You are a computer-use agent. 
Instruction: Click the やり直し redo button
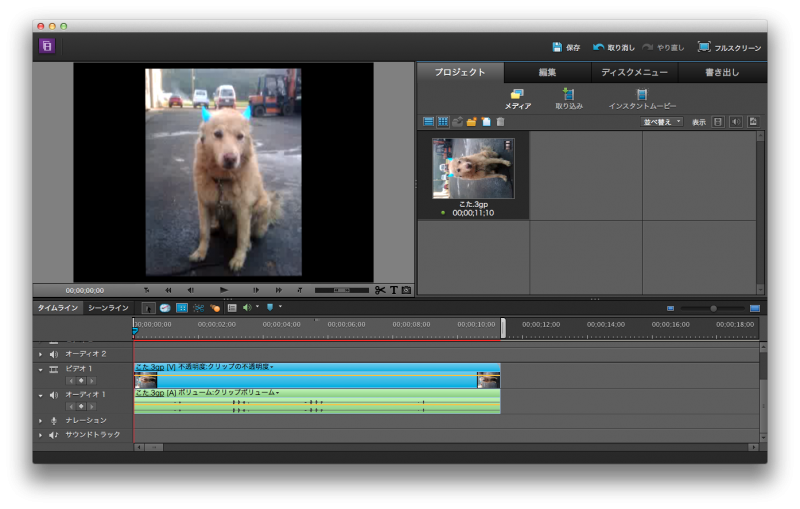pos(663,47)
